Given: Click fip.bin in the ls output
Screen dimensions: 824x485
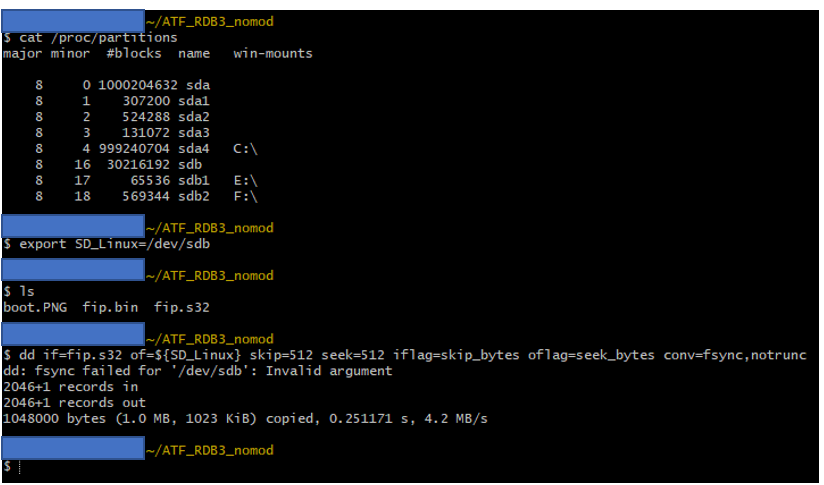Looking at the screenshot, I should 110,307.
